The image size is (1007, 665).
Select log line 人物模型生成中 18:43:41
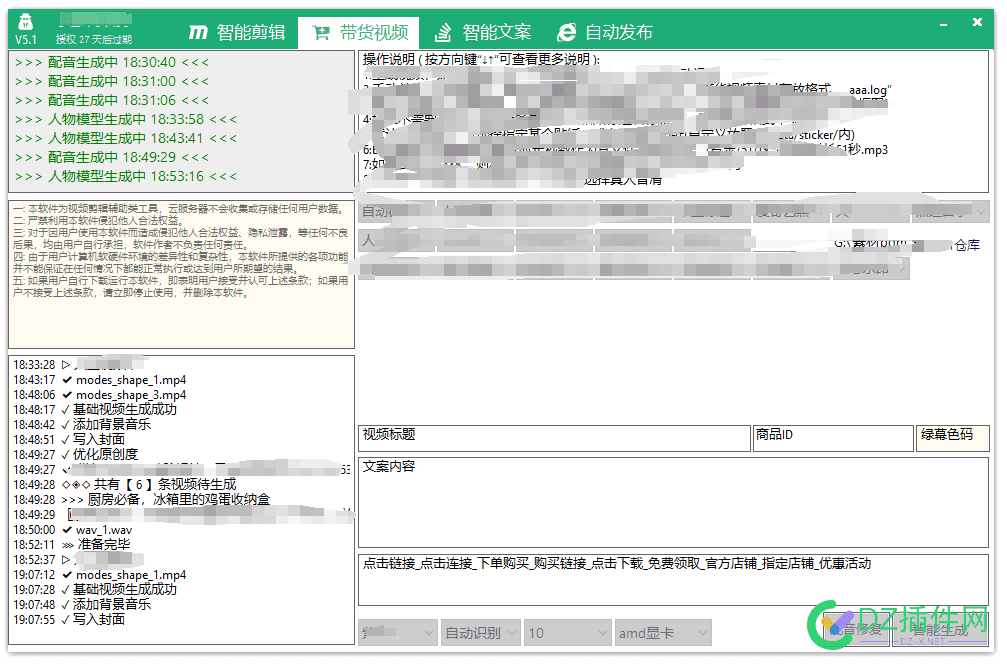tap(126, 138)
